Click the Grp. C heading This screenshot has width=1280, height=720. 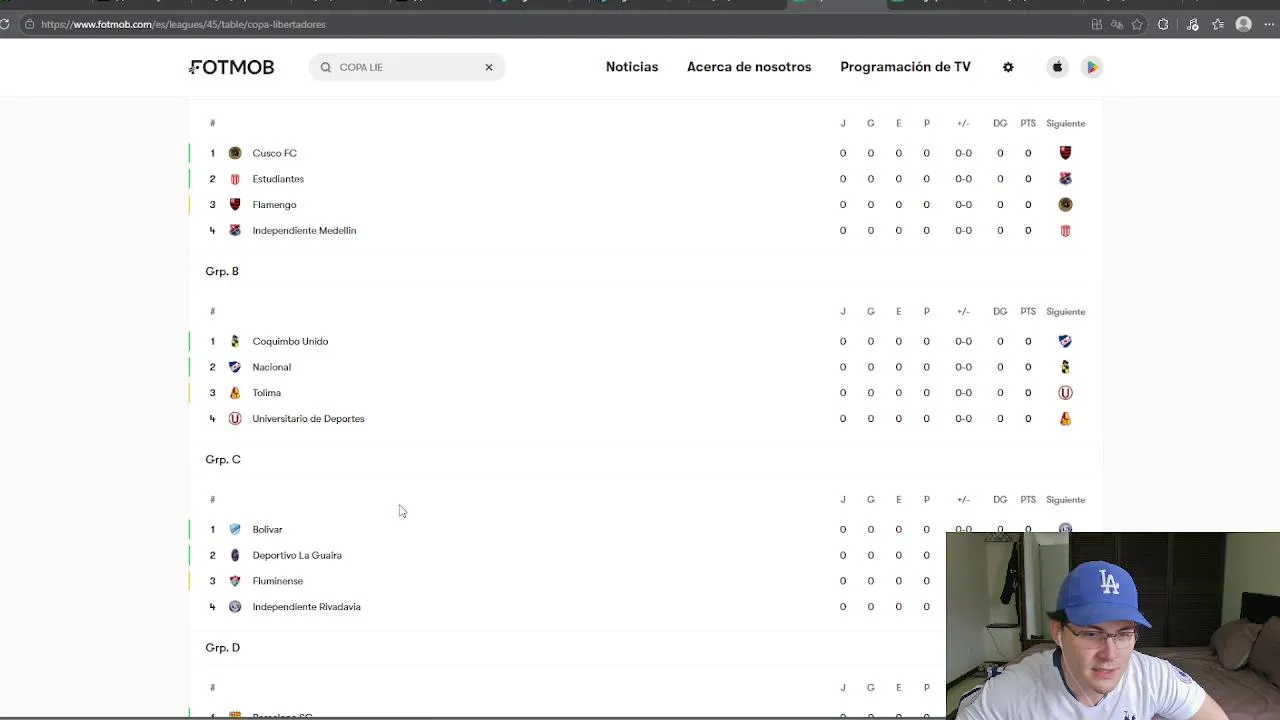(x=223, y=459)
